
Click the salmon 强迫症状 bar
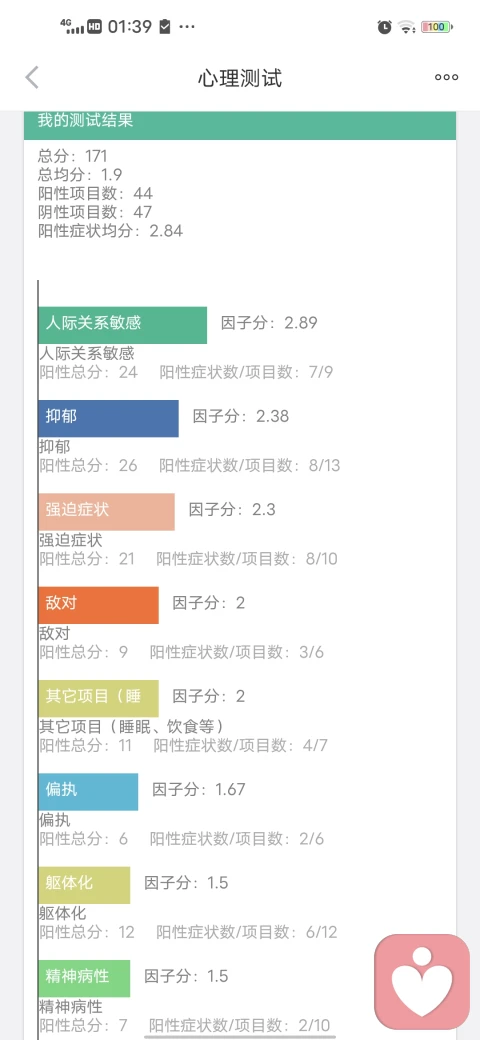click(106, 511)
